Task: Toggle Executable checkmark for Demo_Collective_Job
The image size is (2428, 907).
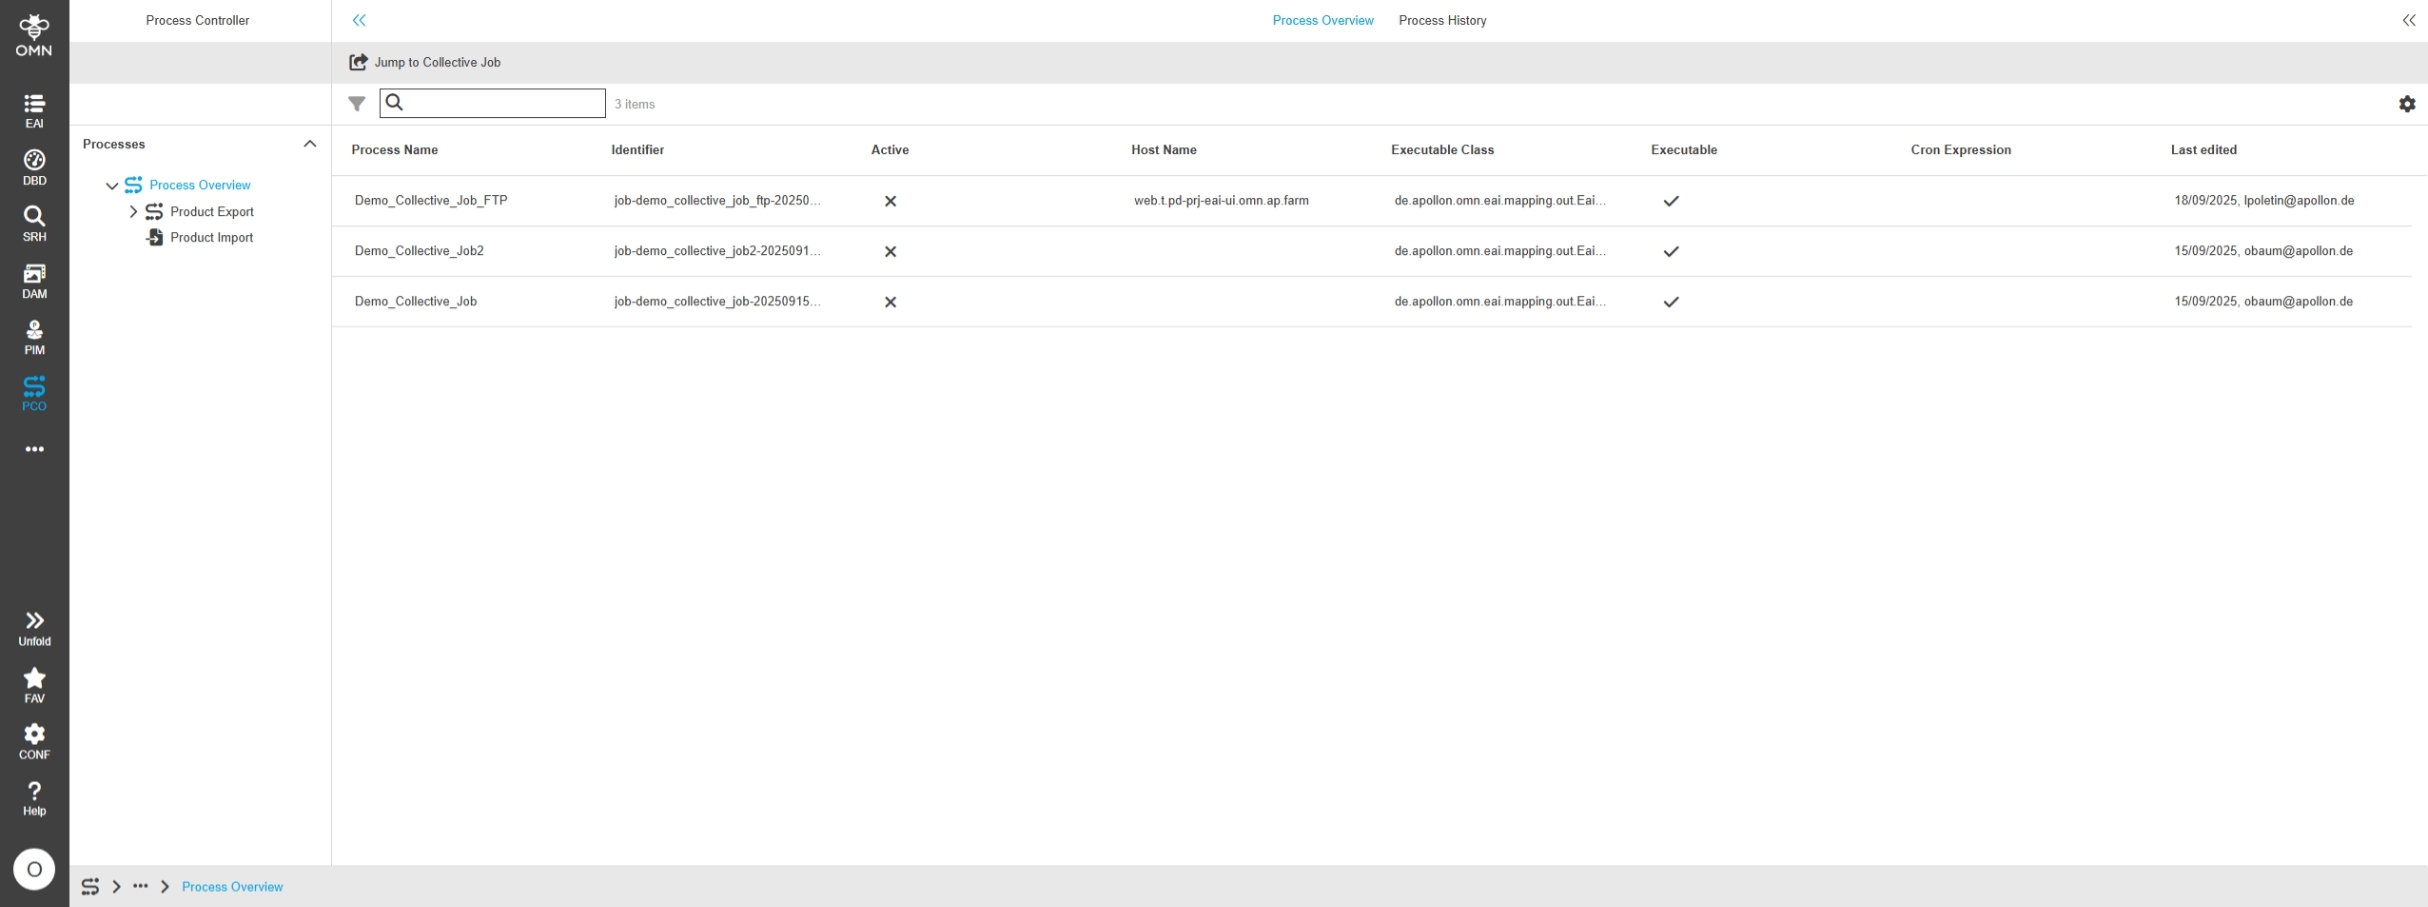Action: click(1670, 302)
